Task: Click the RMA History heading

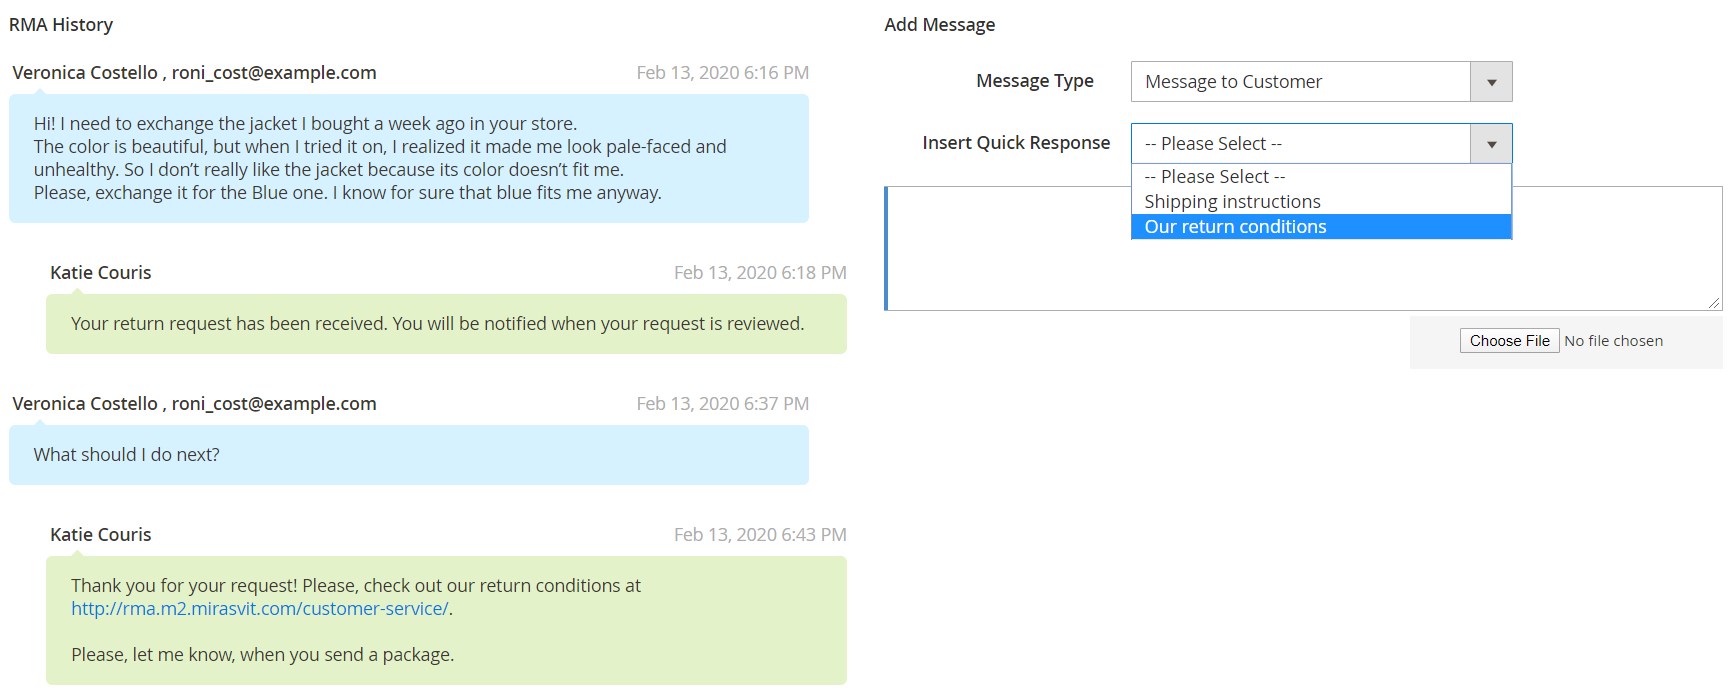Action: [61, 25]
